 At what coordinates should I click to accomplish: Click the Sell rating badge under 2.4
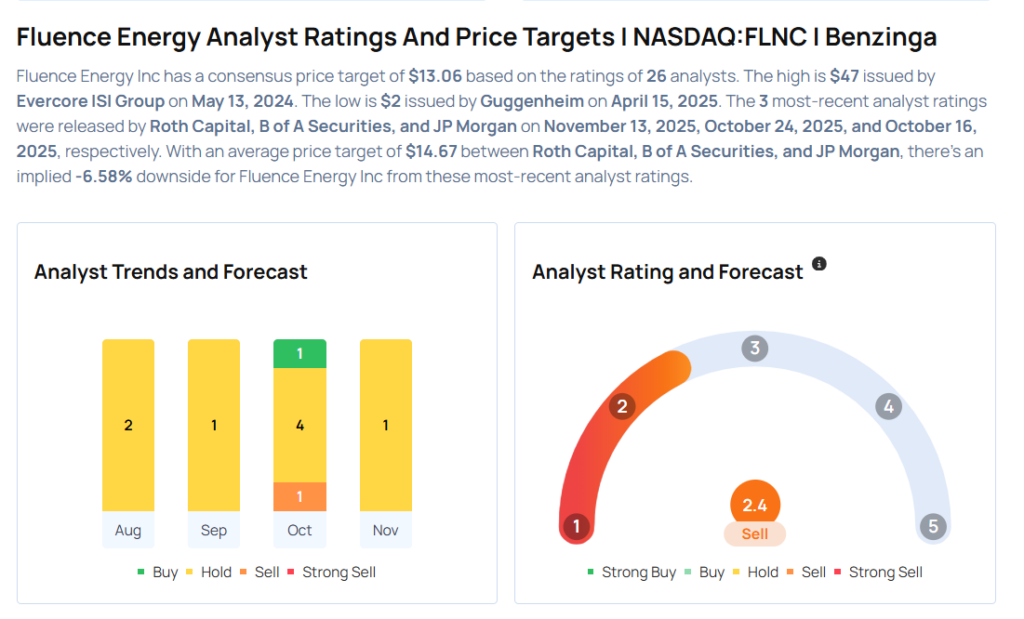[x=755, y=534]
